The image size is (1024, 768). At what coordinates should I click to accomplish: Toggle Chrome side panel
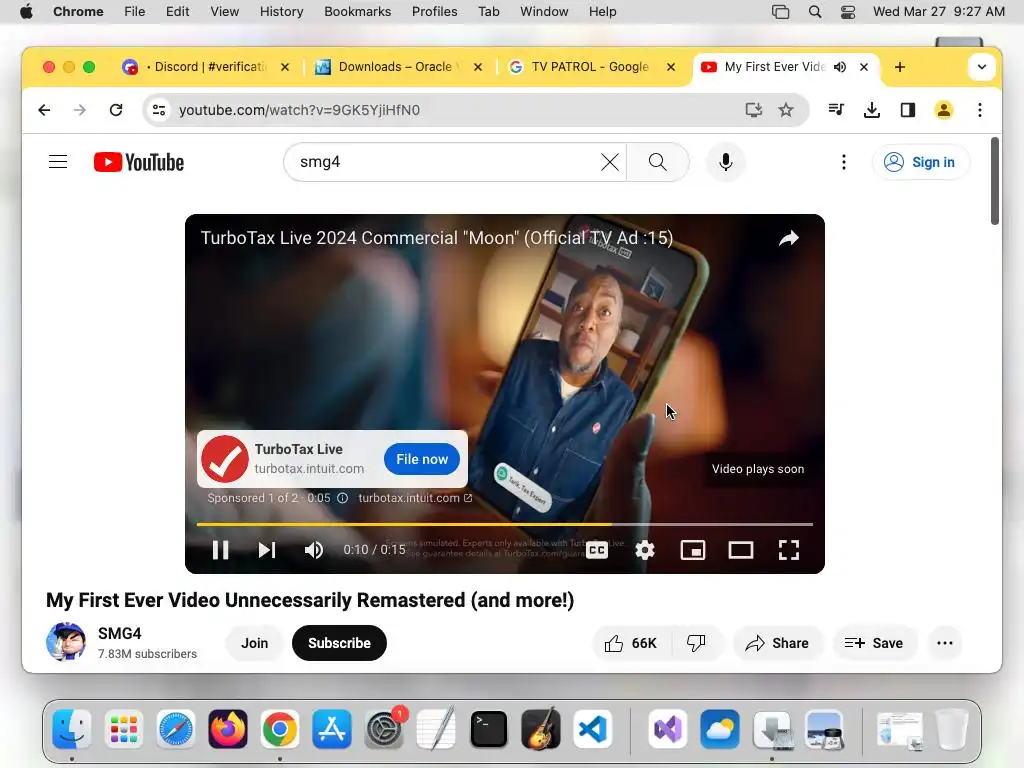tap(908, 110)
